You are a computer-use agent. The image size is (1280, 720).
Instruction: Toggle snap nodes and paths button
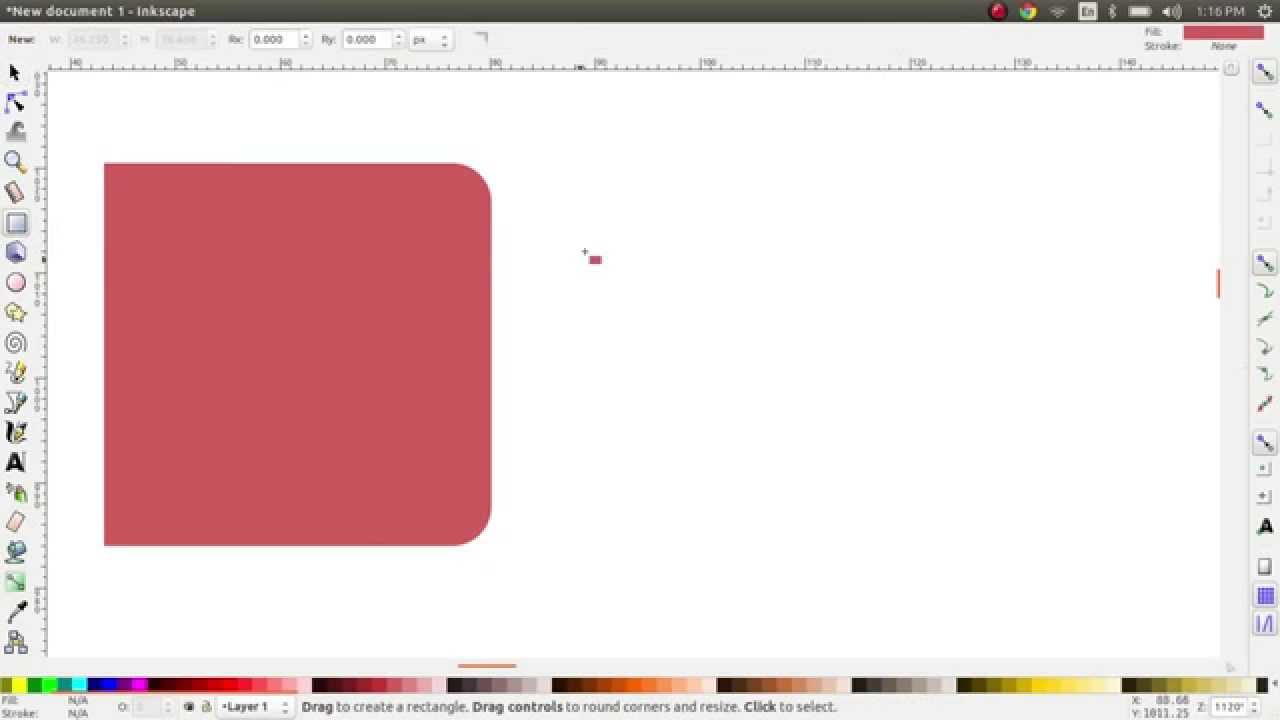pyautogui.click(x=1265, y=264)
